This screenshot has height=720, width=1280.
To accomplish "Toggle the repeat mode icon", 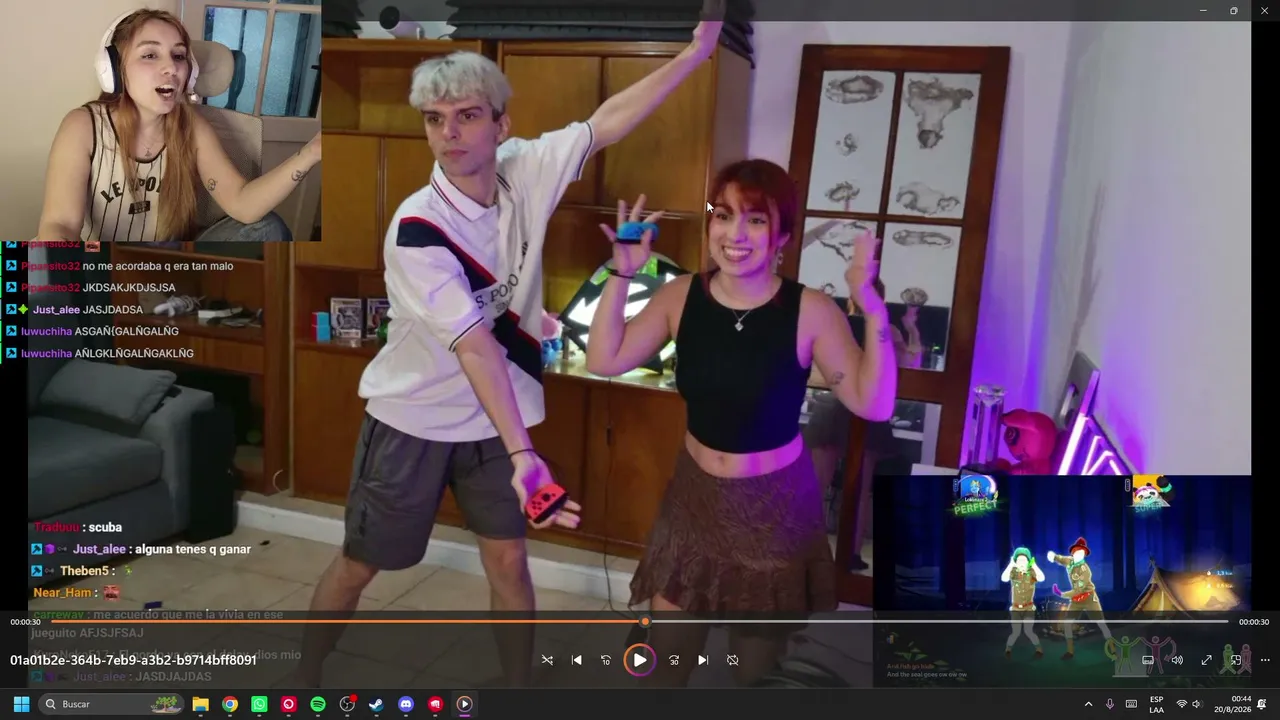I will (x=733, y=660).
